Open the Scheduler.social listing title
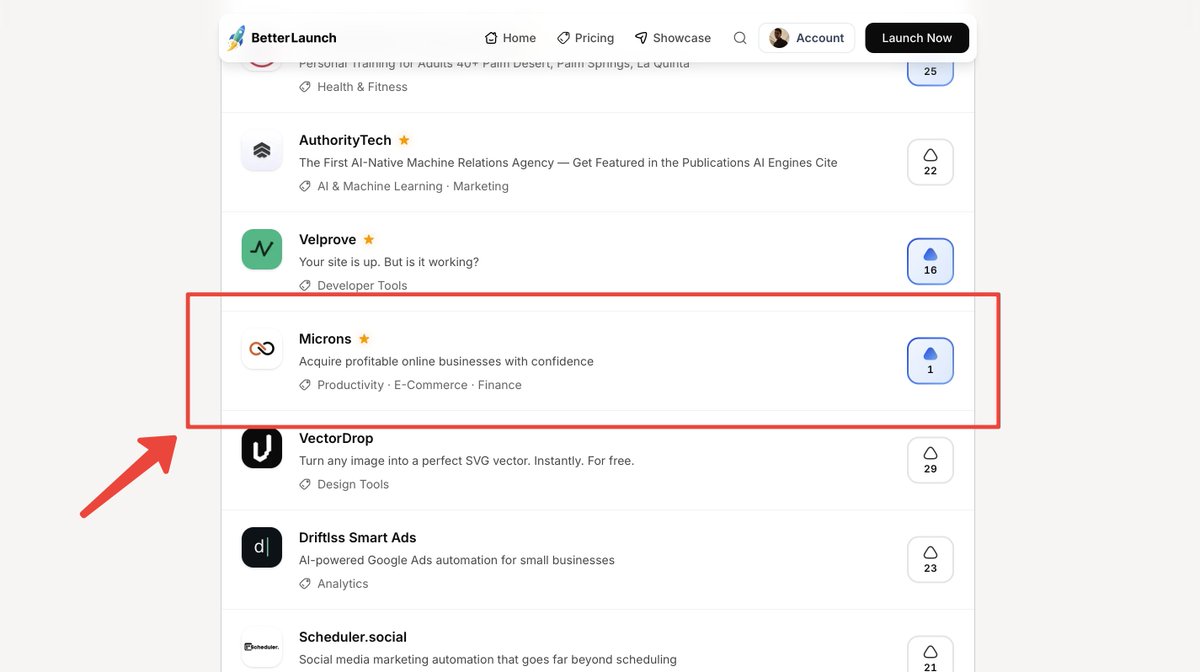1200x672 pixels. pos(353,637)
